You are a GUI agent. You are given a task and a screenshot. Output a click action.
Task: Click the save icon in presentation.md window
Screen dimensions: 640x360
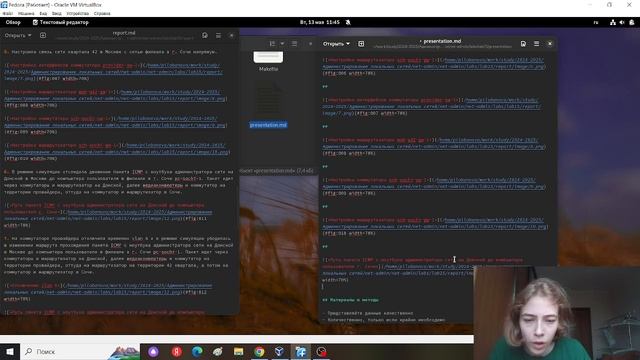click(523, 44)
